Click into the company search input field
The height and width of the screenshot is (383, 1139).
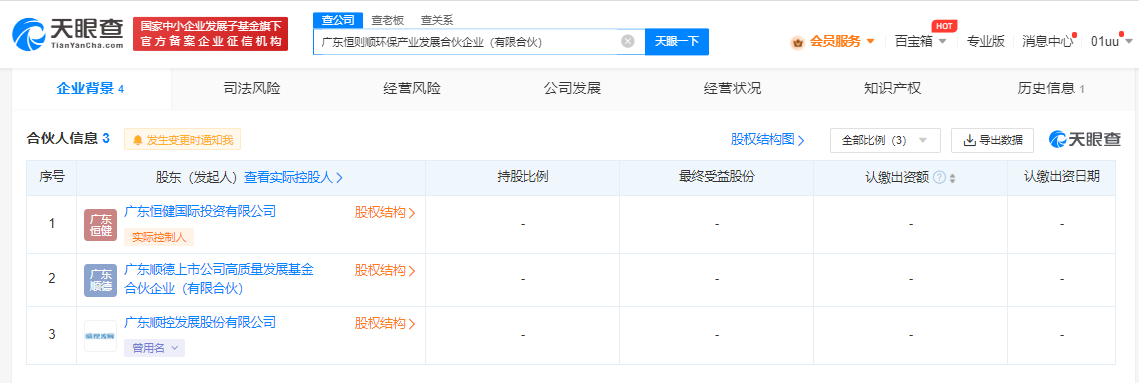point(469,41)
